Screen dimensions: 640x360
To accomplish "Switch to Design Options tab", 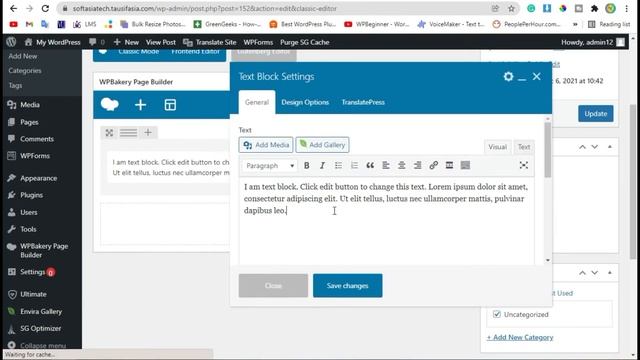I will 305,102.
